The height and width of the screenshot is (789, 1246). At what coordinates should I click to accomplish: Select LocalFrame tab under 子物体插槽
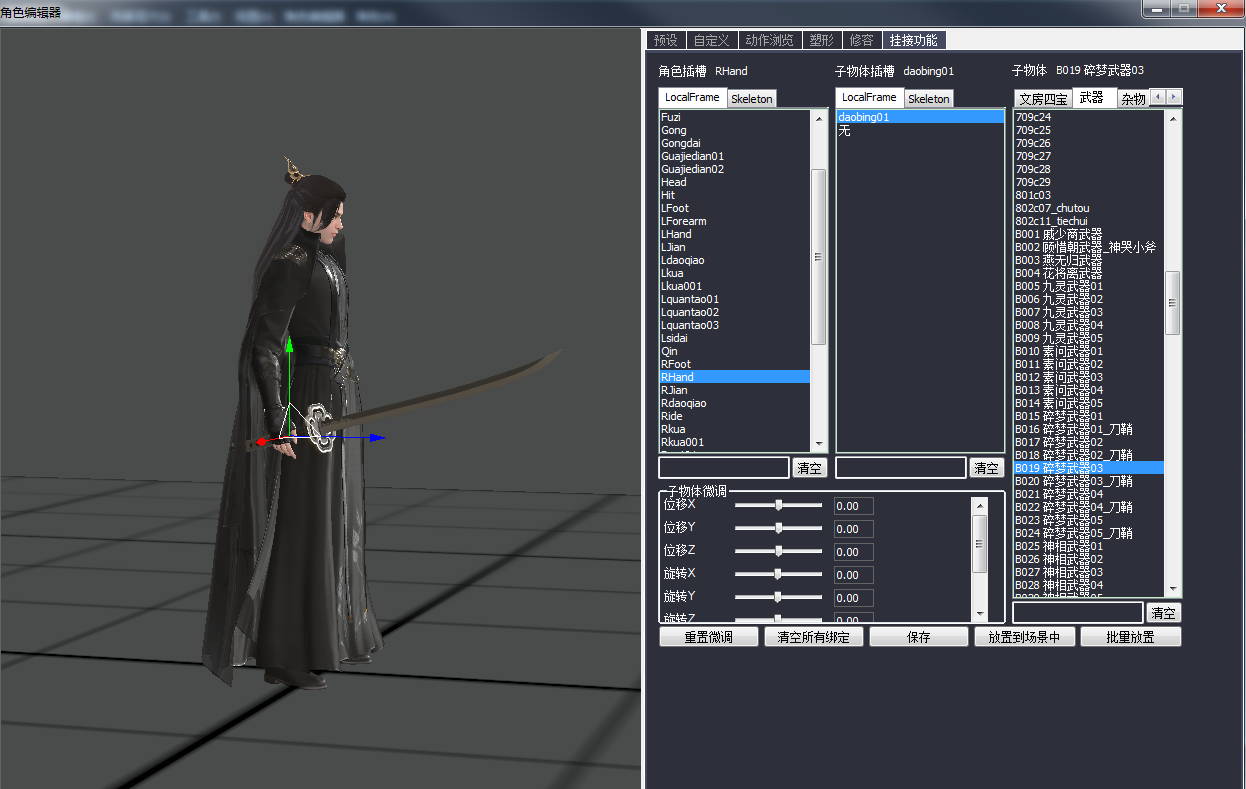point(869,97)
